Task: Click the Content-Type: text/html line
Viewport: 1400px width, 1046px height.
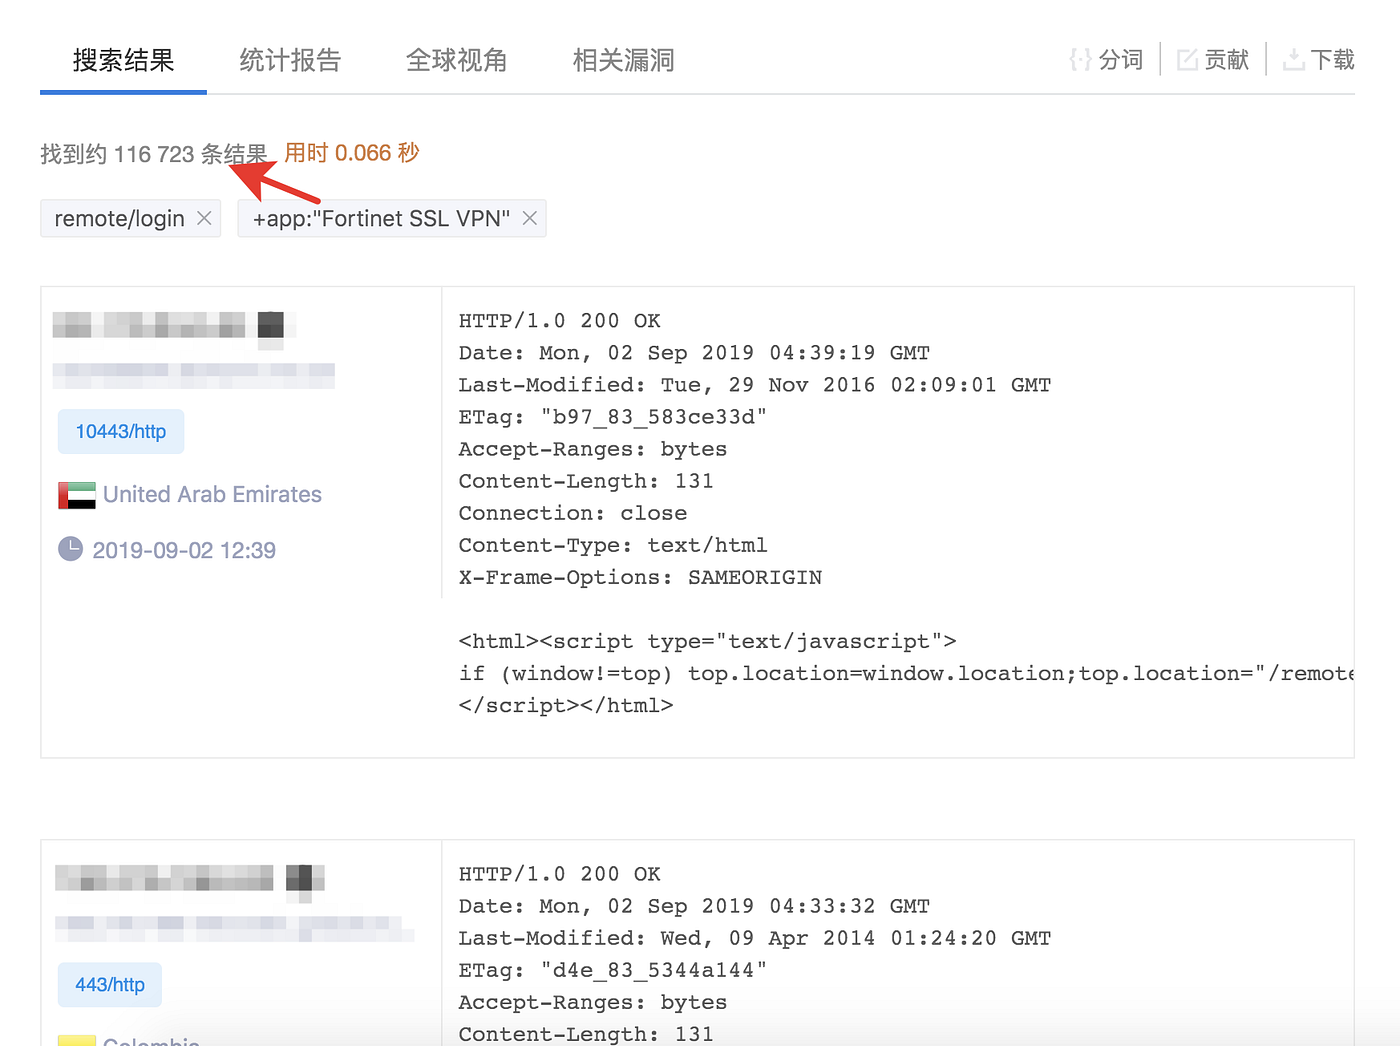Action: click(x=613, y=545)
